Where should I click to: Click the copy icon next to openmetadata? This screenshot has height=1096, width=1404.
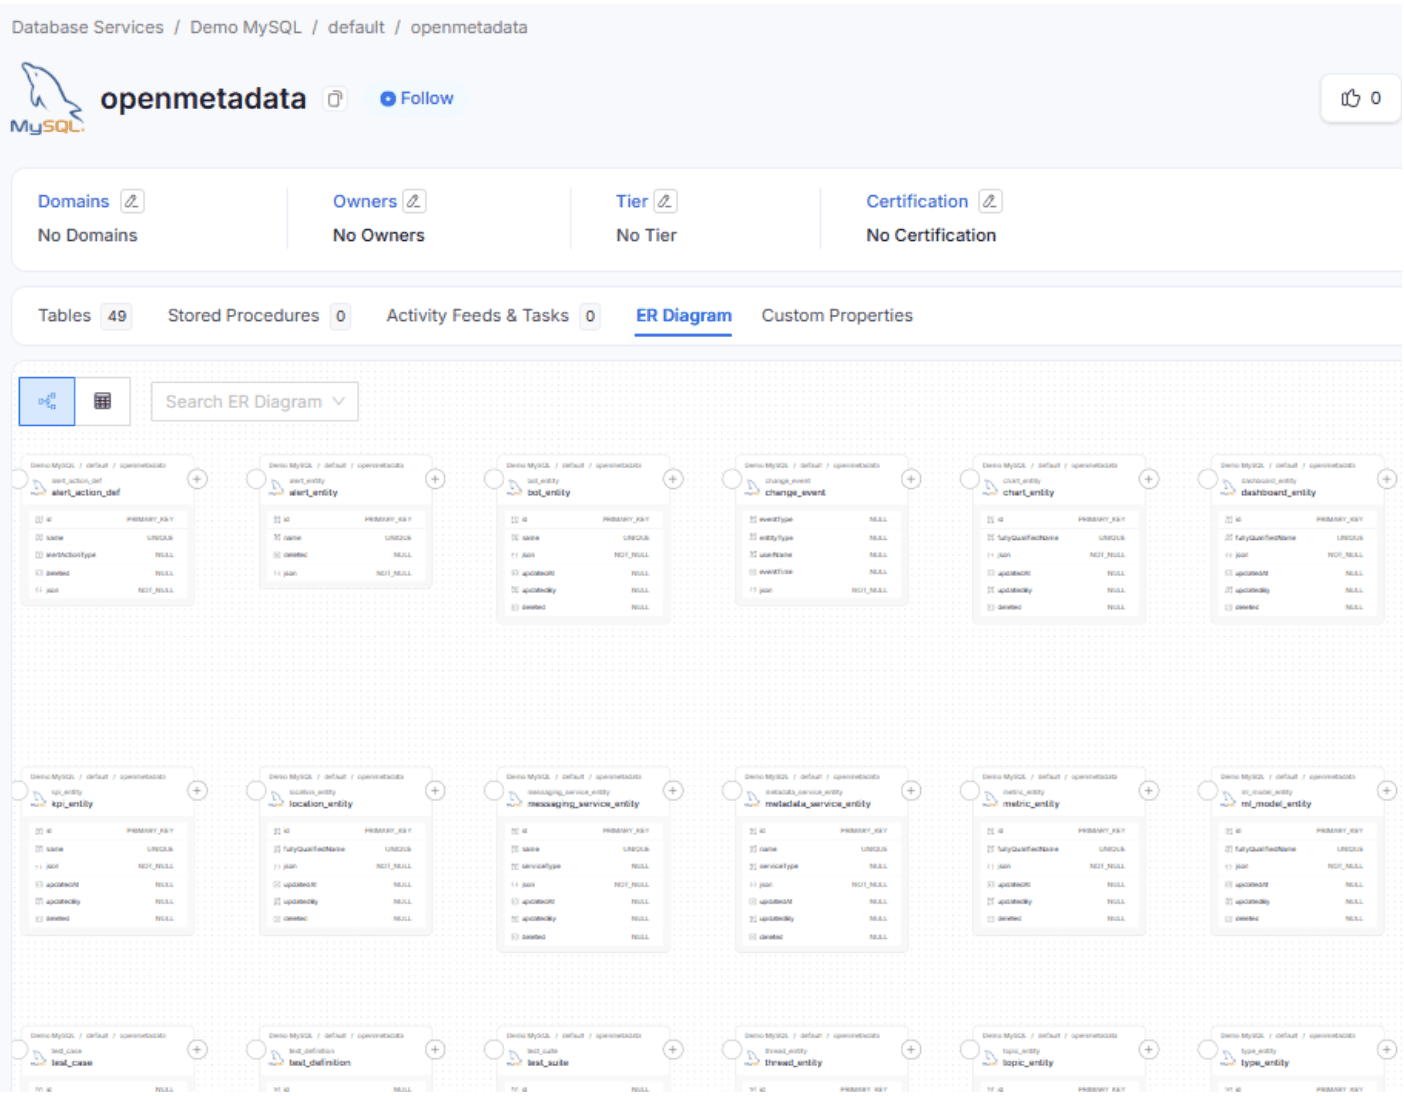pos(335,99)
